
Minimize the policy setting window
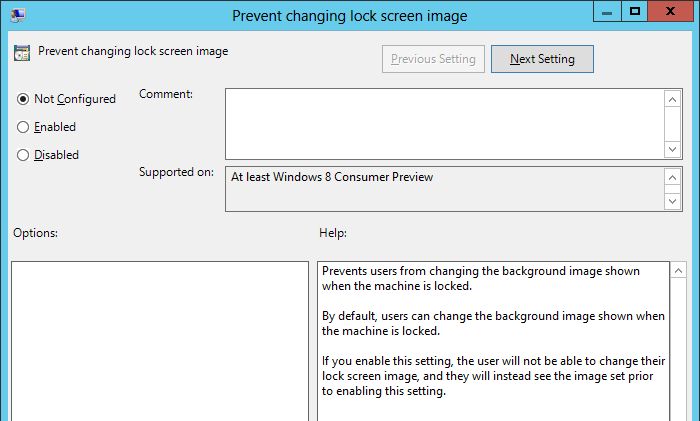pos(606,11)
